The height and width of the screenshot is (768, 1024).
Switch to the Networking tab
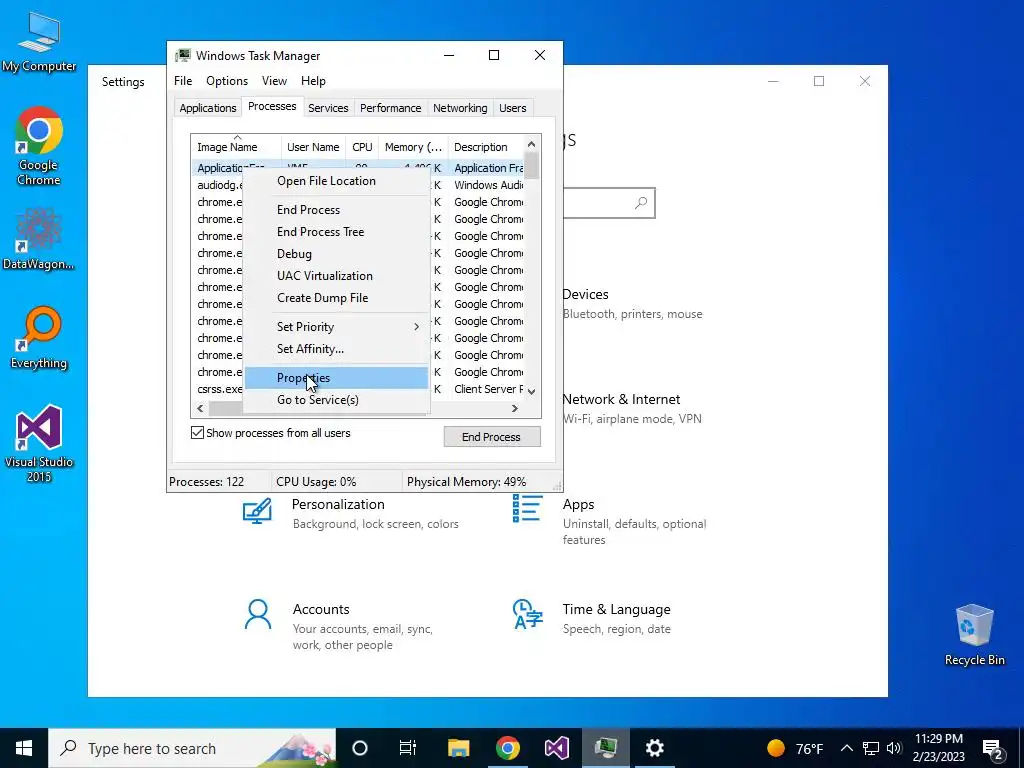(460, 108)
